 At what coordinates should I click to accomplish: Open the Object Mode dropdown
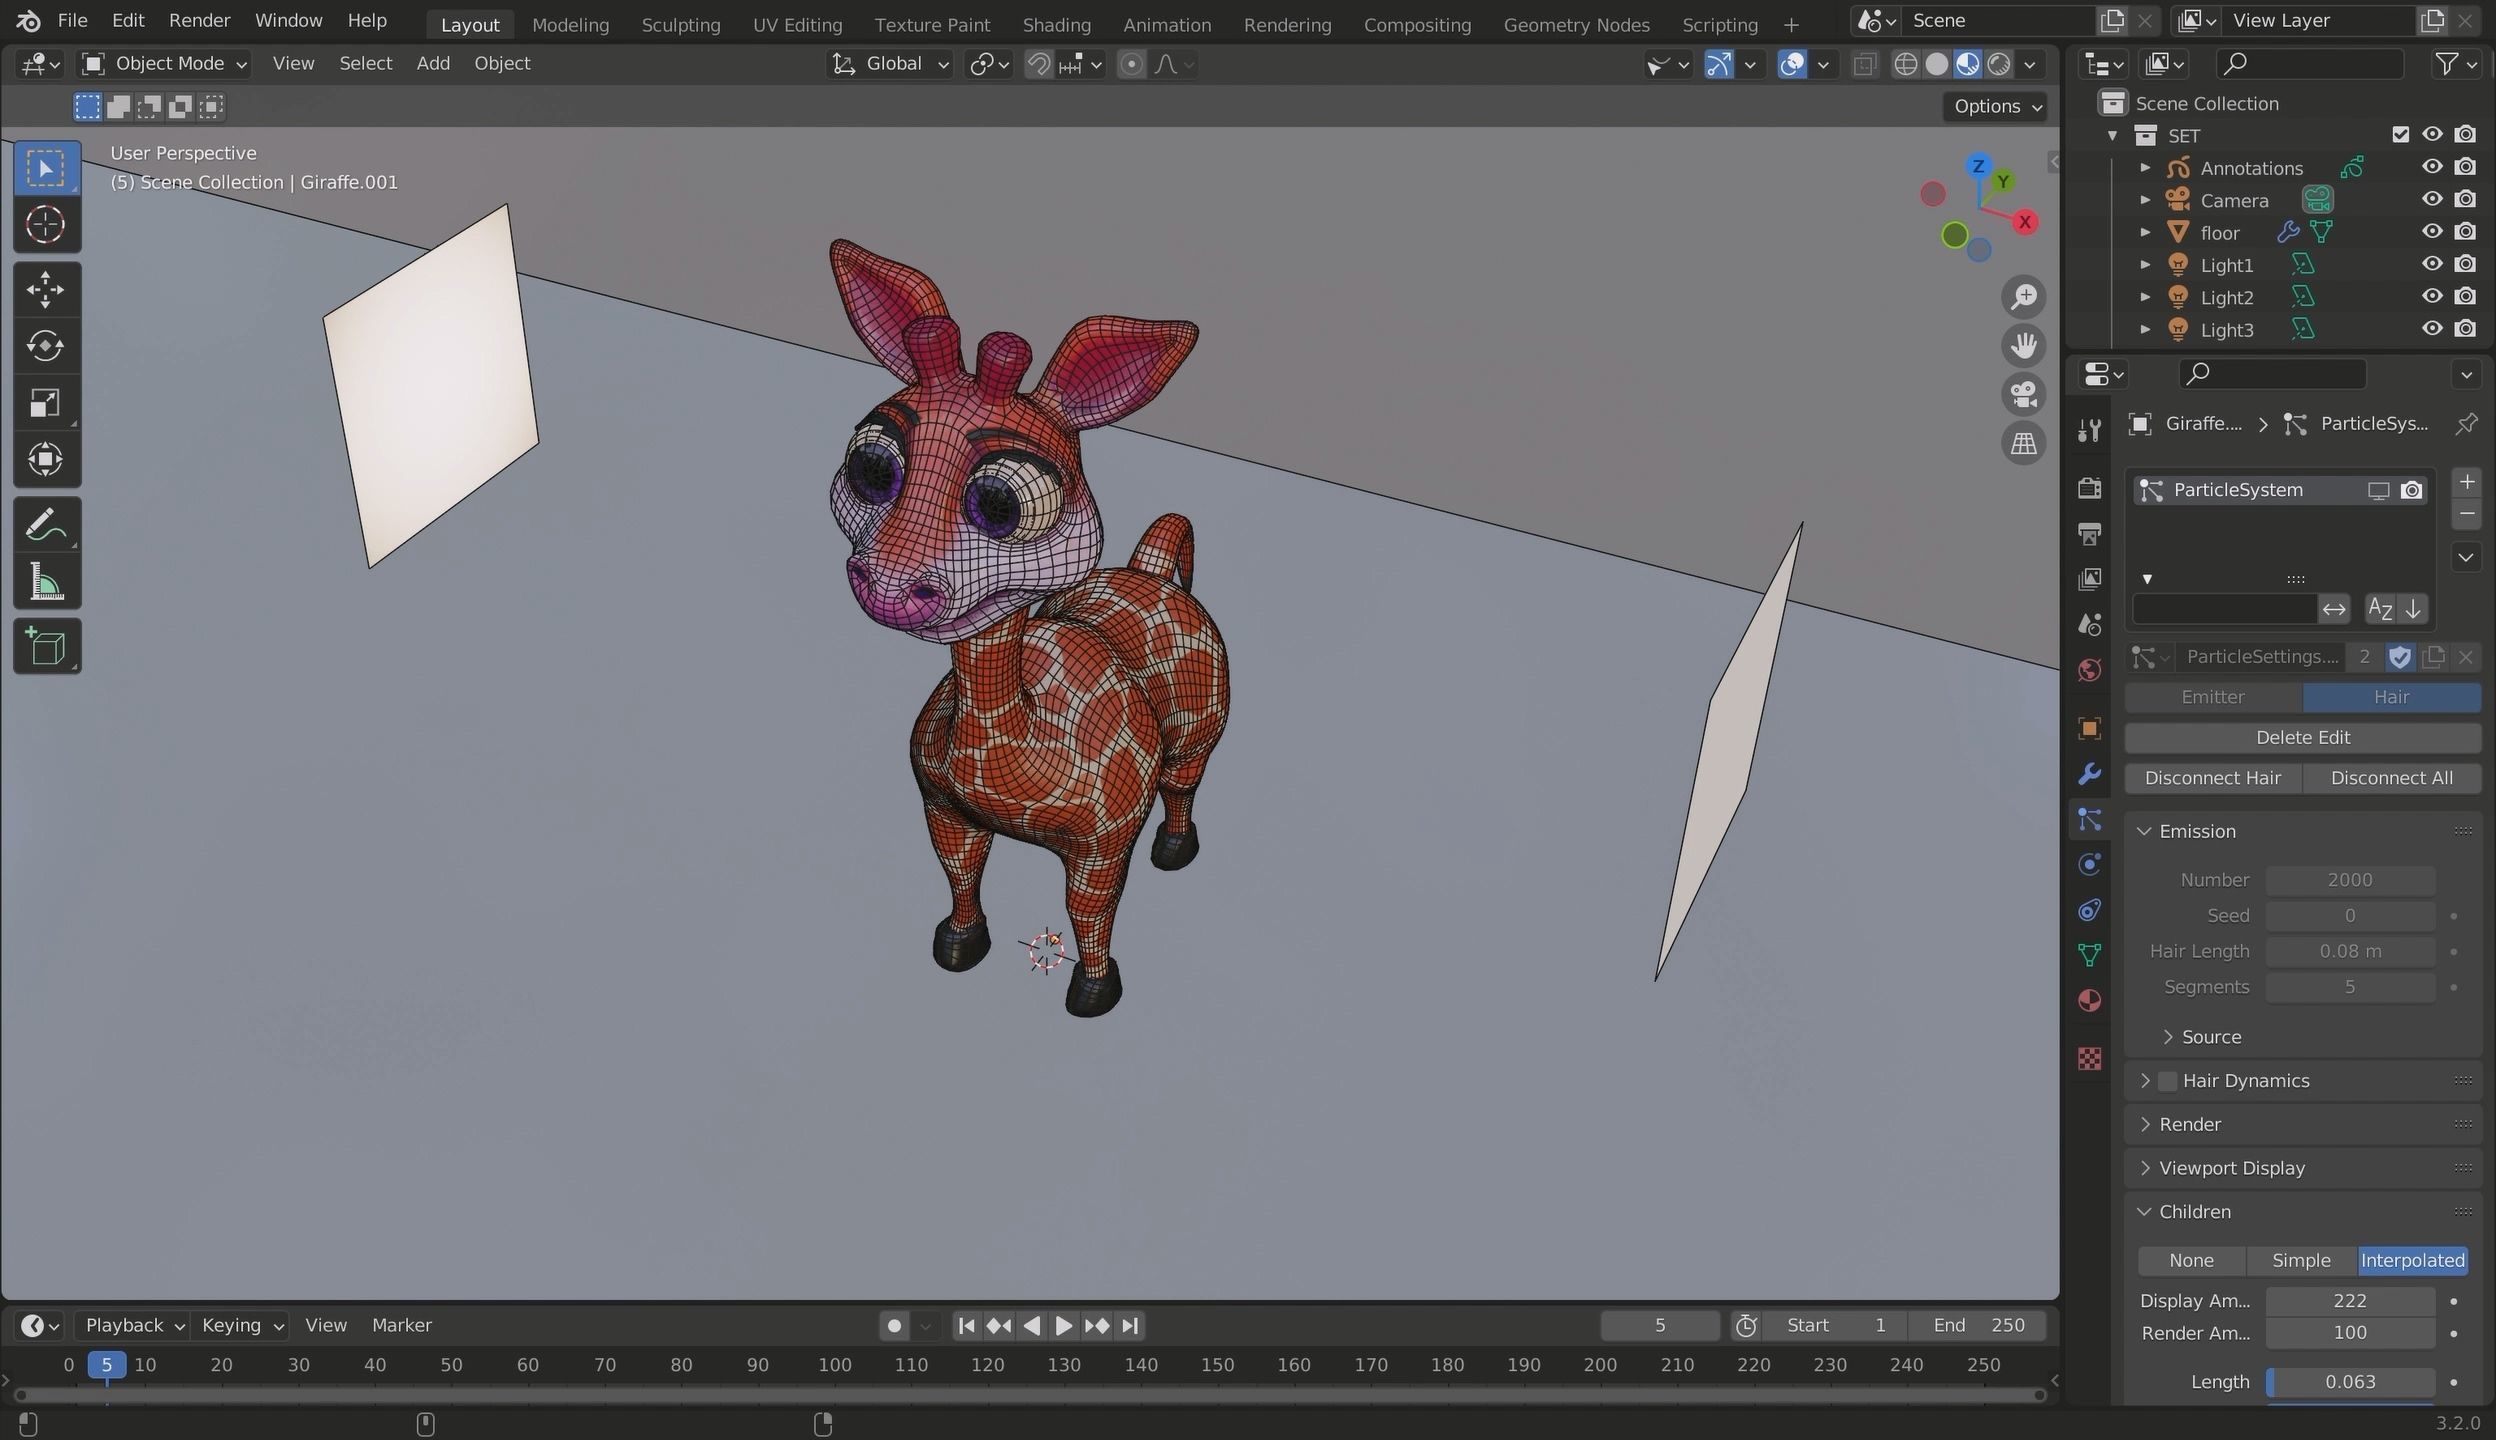pyautogui.click(x=165, y=64)
